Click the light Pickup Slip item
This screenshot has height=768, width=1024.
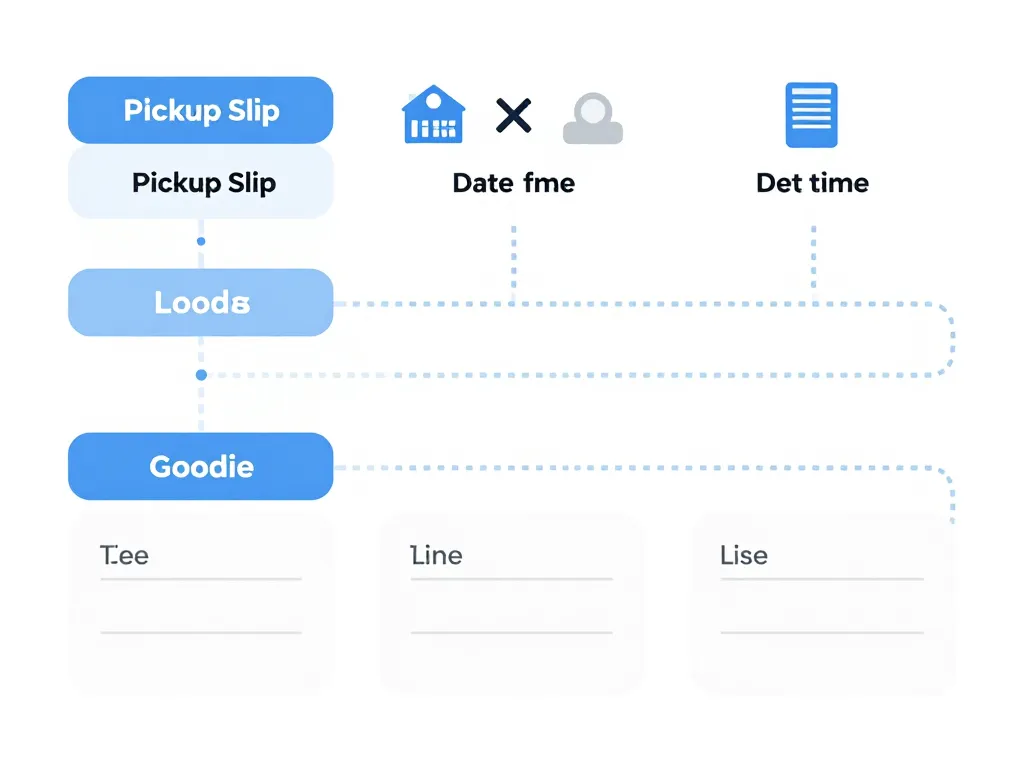pyautogui.click(x=201, y=183)
